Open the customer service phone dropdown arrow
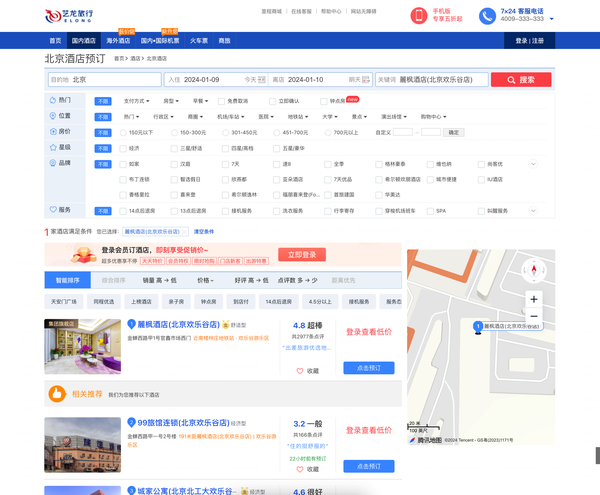The width and height of the screenshot is (600, 495). (x=551, y=19)
